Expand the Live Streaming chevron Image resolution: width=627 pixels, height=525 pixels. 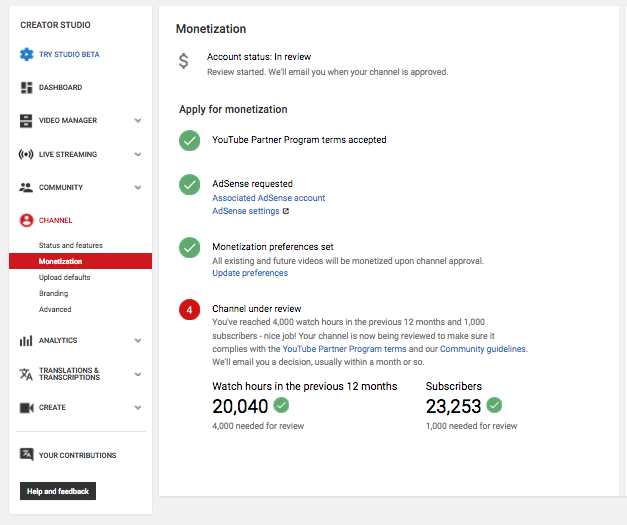(x=138, y=154)
